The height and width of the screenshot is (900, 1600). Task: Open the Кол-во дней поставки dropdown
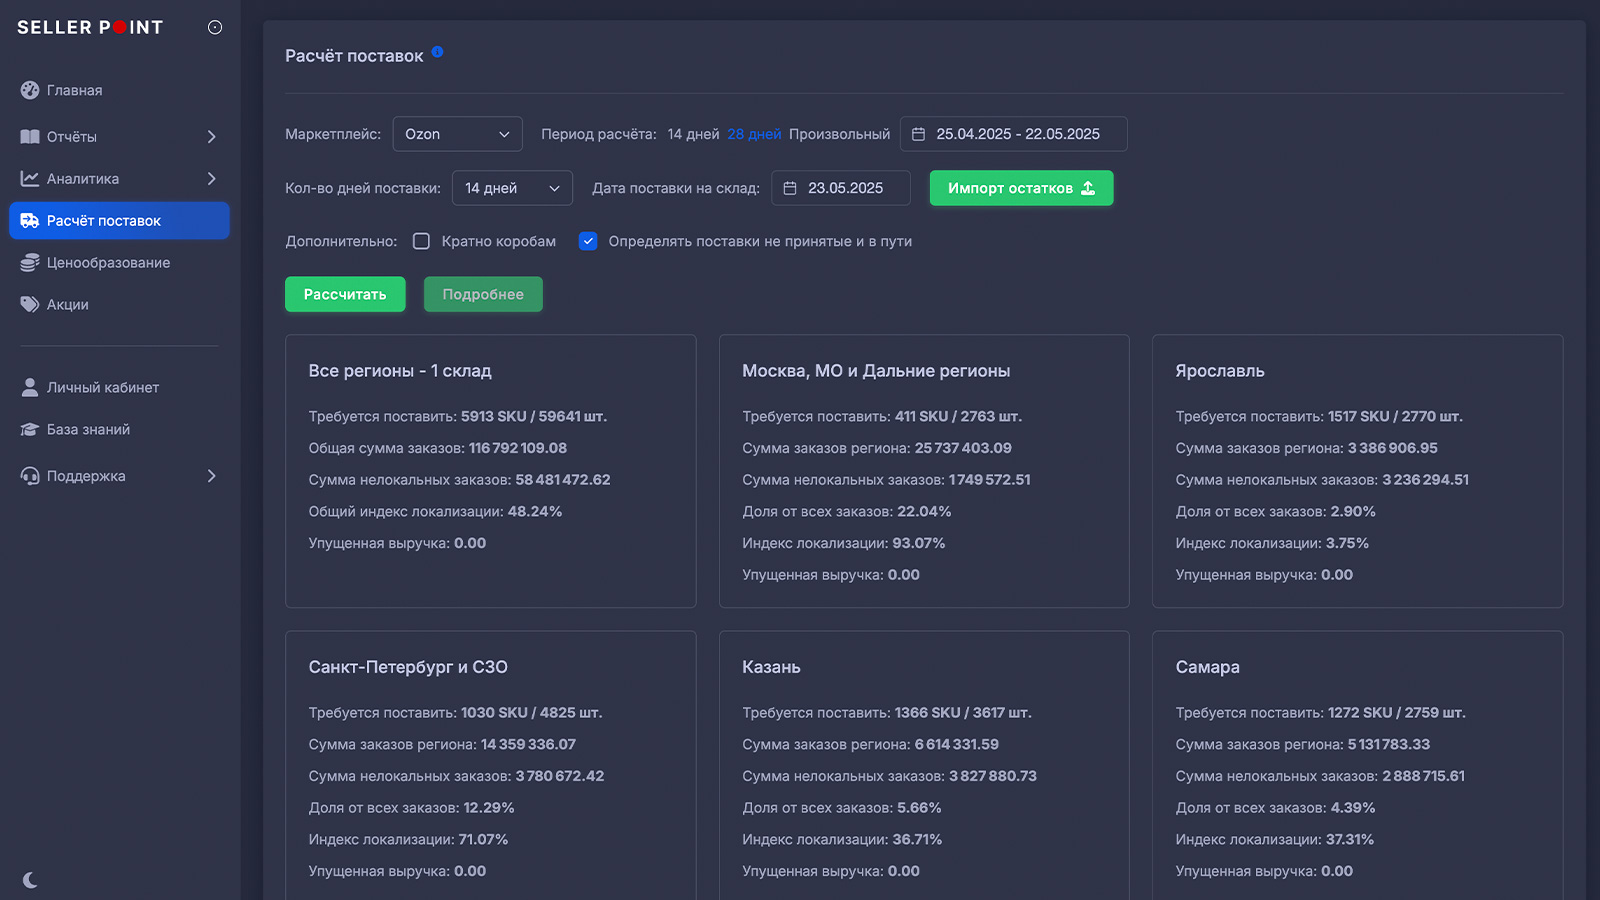(x=512, y=188)
